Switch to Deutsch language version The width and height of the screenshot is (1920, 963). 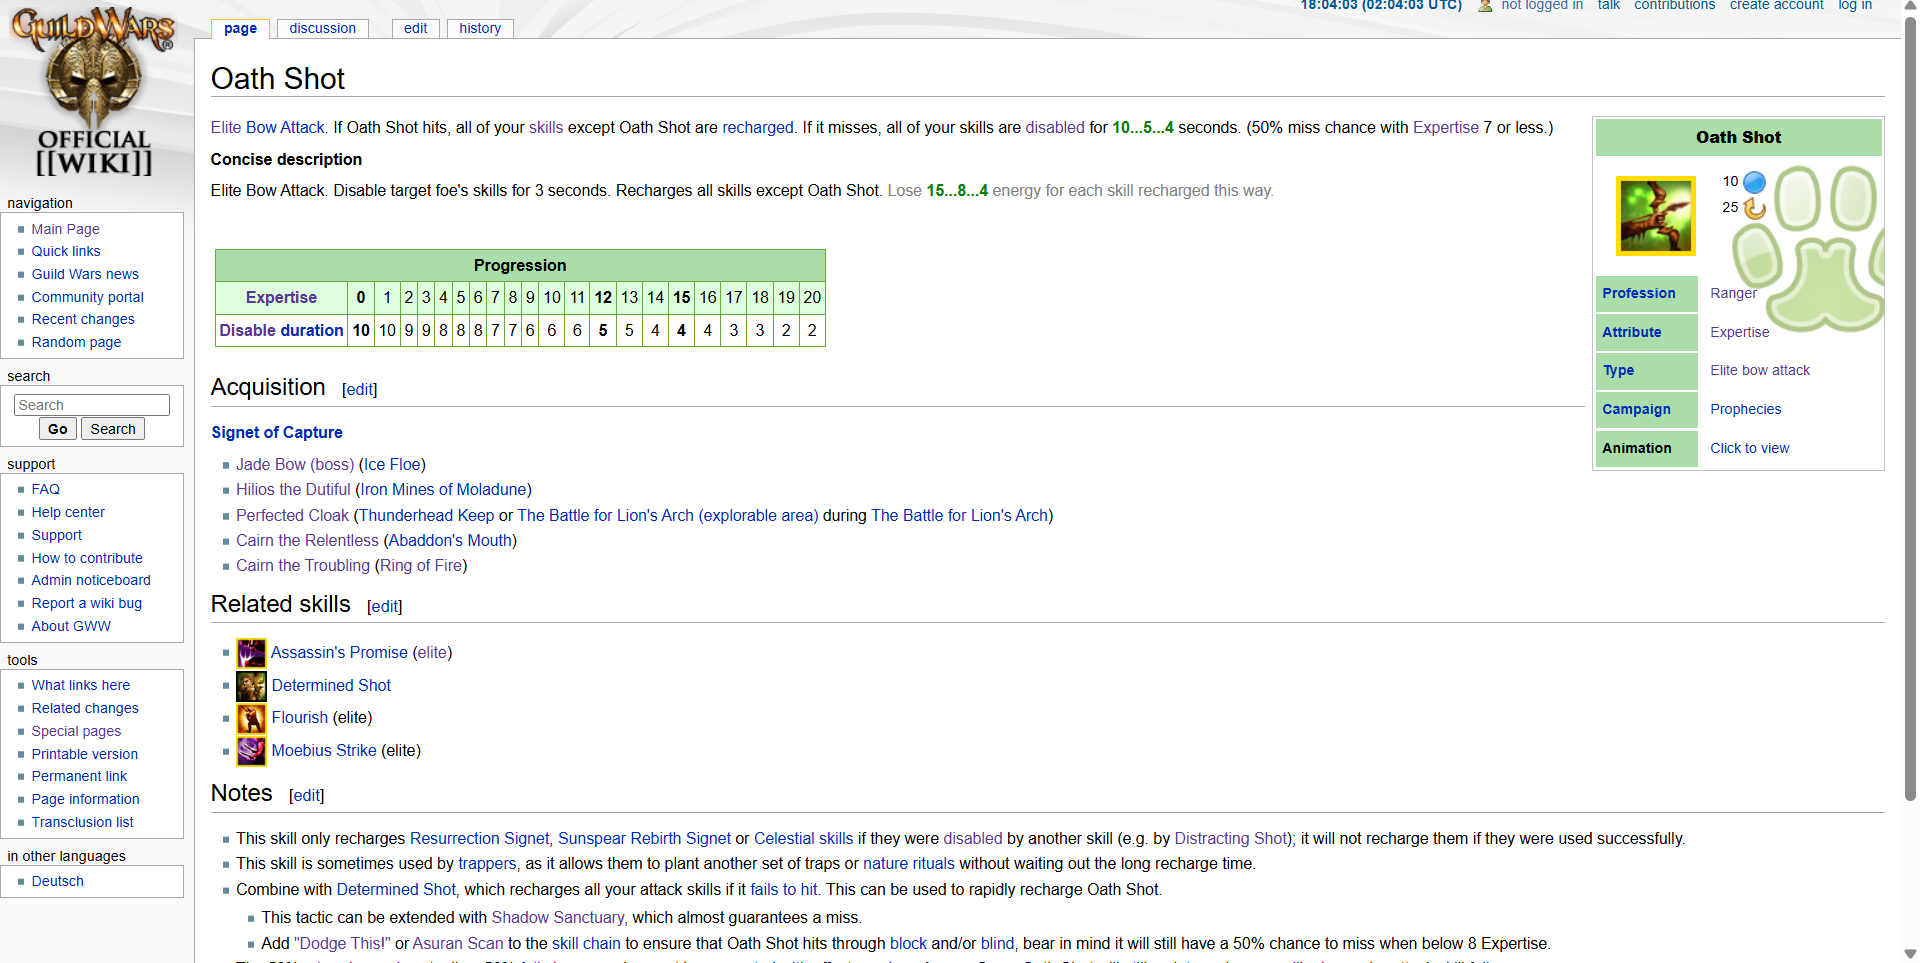pos(58,881)
